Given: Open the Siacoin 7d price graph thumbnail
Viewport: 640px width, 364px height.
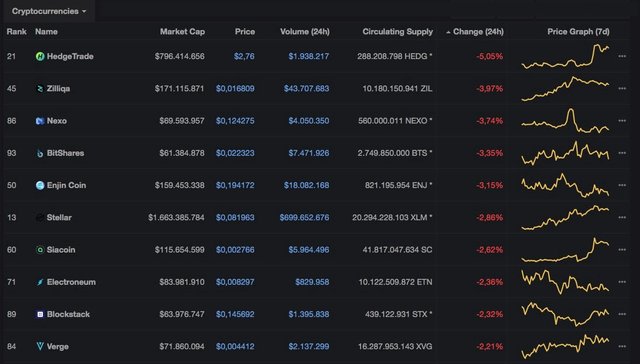Looking at the screenshot, I should pyautogui.click(x=565, y=250).
